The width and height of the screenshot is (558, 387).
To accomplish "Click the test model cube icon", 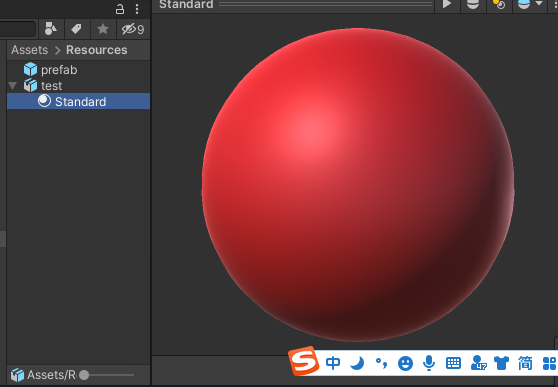I will coord(30,85).
